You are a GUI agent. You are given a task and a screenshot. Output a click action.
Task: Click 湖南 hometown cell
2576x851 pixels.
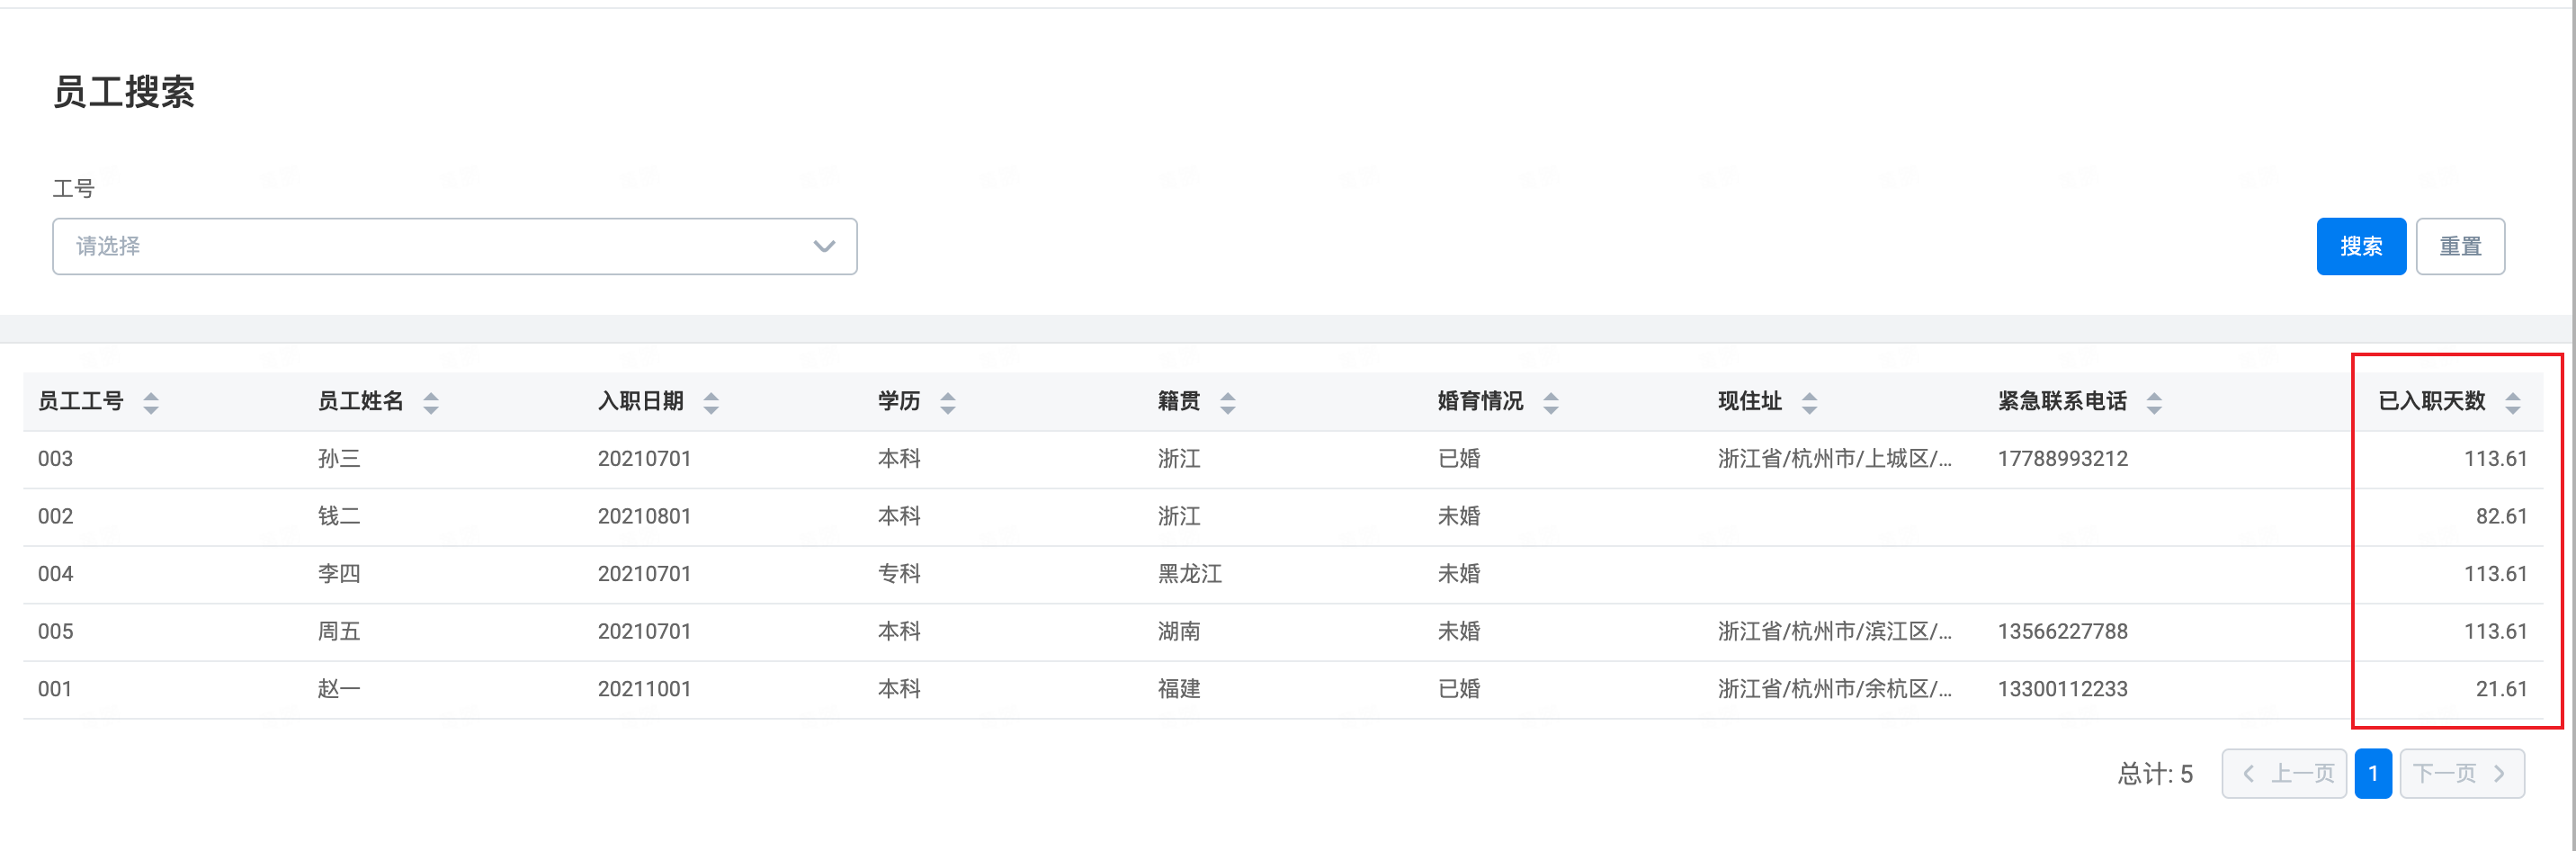(1179, 632)
